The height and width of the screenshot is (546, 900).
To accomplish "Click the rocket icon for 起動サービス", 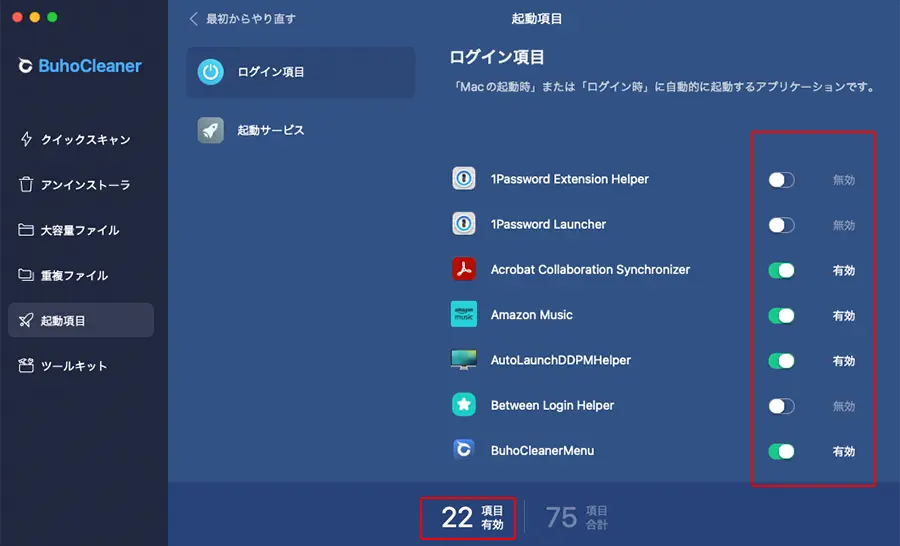I will click(211, 130).
